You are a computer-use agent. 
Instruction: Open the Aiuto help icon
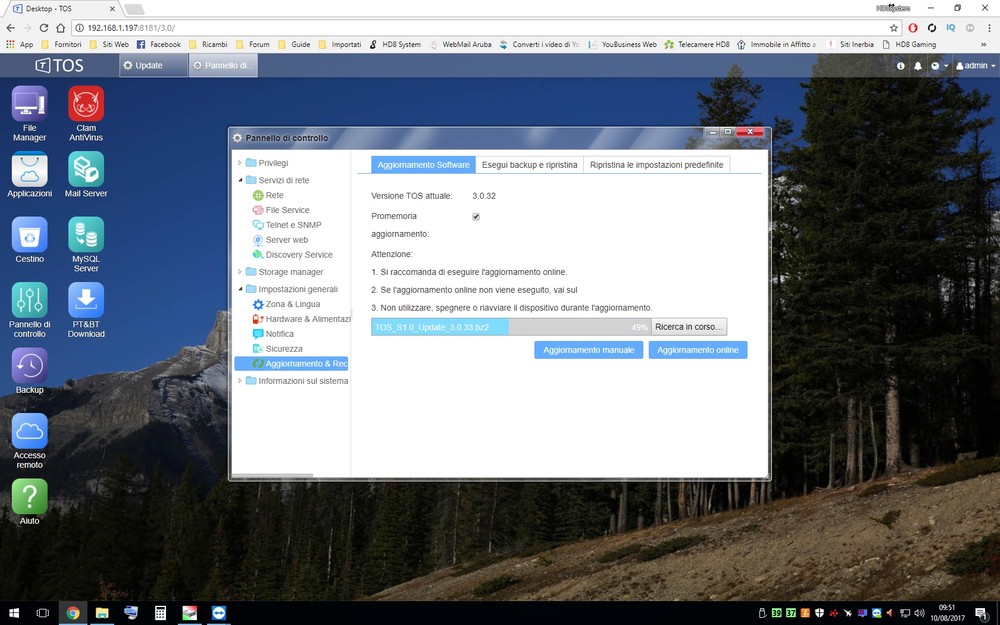click(29, 497)
